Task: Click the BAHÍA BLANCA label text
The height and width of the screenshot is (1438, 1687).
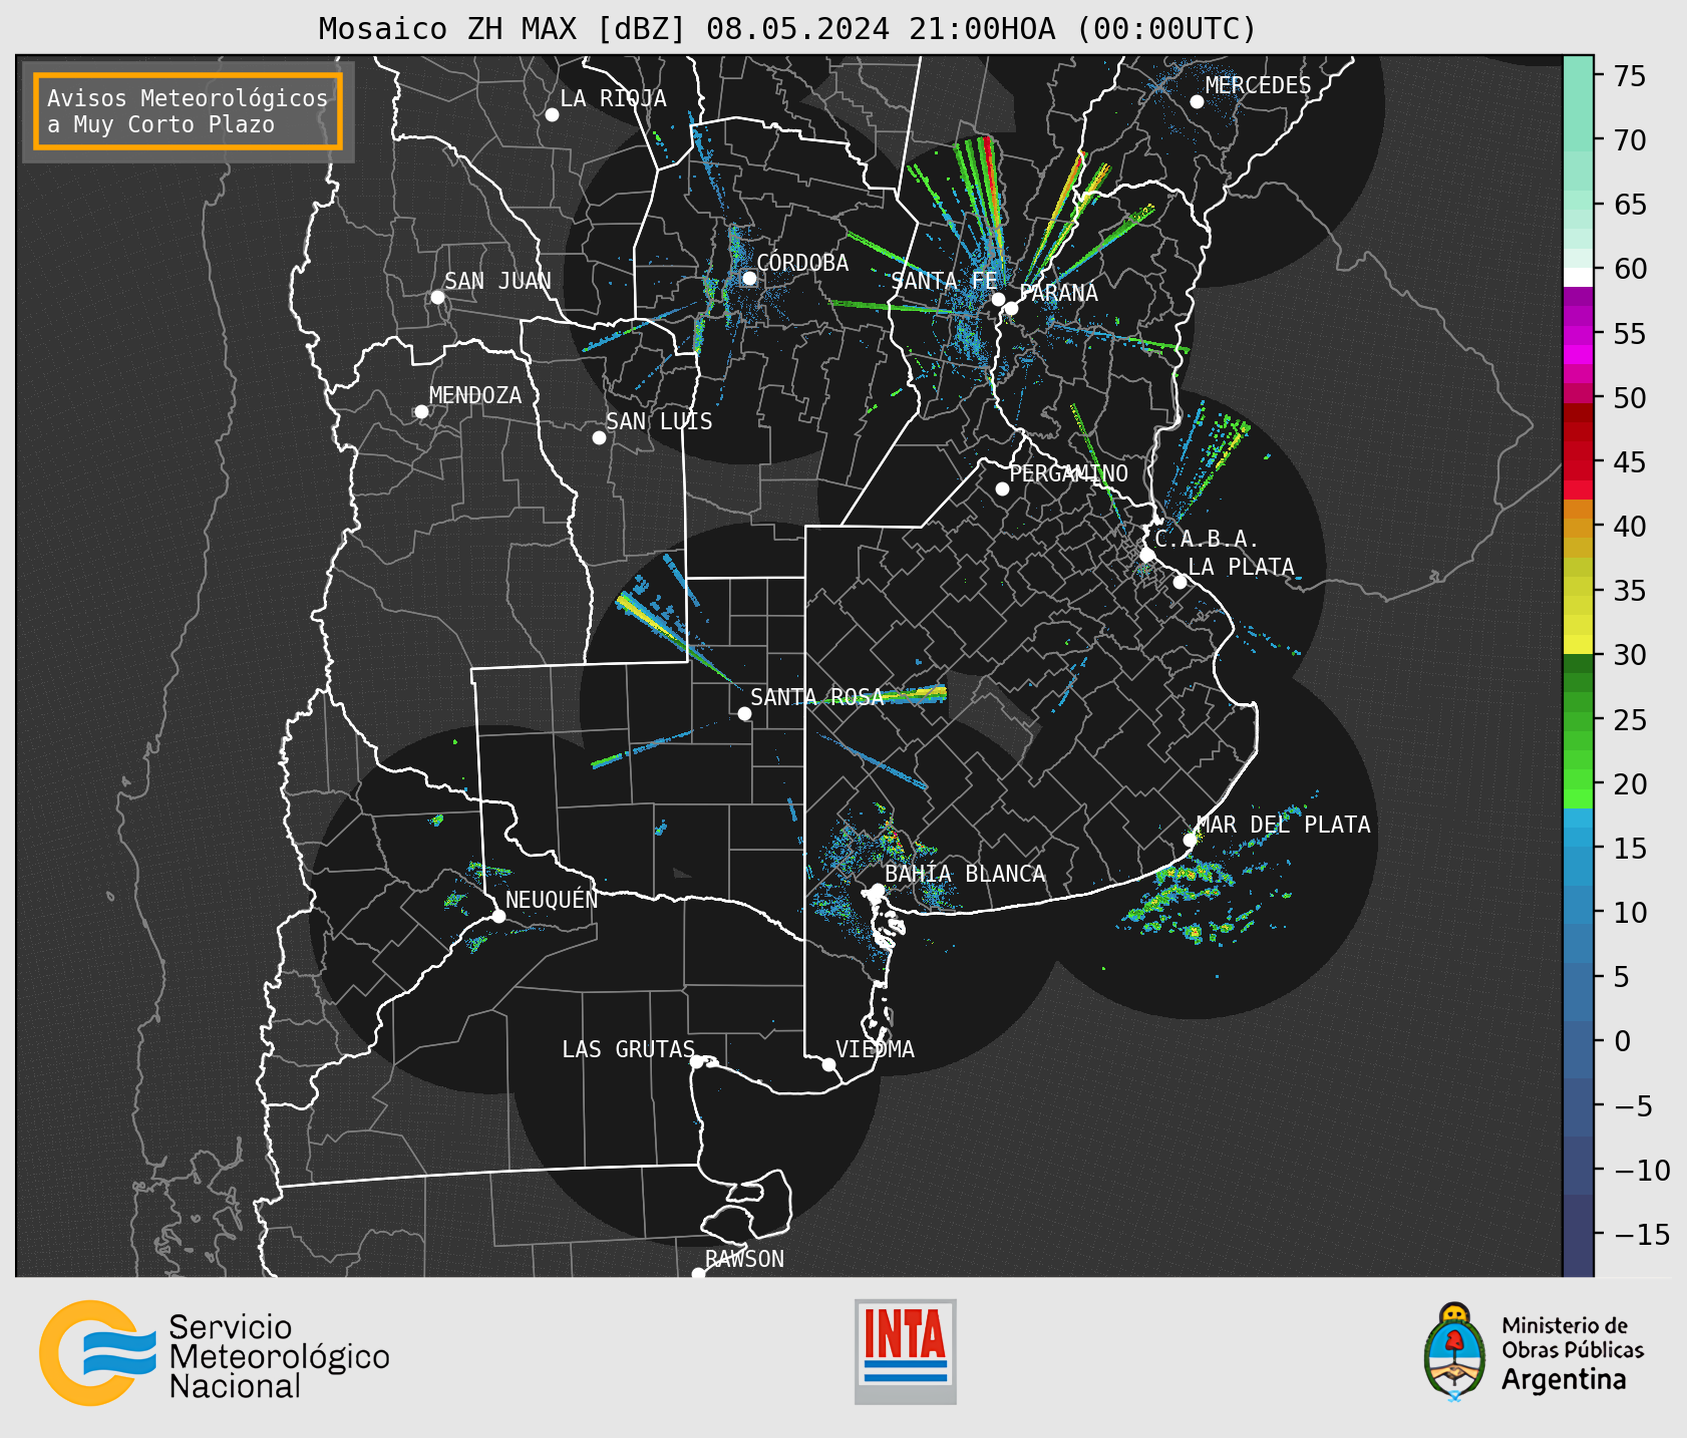Action: coord(965,874)
